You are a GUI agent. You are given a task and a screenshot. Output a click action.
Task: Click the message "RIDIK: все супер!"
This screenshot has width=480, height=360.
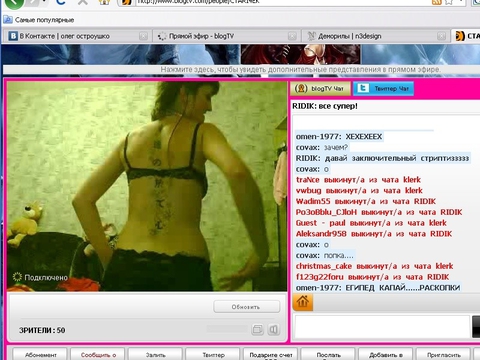(325, 106)
